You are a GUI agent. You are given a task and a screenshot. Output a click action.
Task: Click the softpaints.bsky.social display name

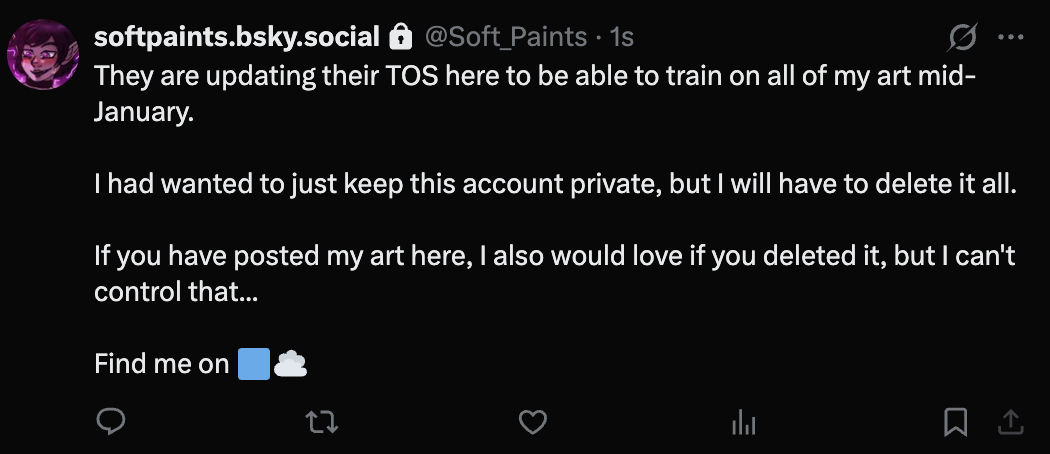click(236, 38)
